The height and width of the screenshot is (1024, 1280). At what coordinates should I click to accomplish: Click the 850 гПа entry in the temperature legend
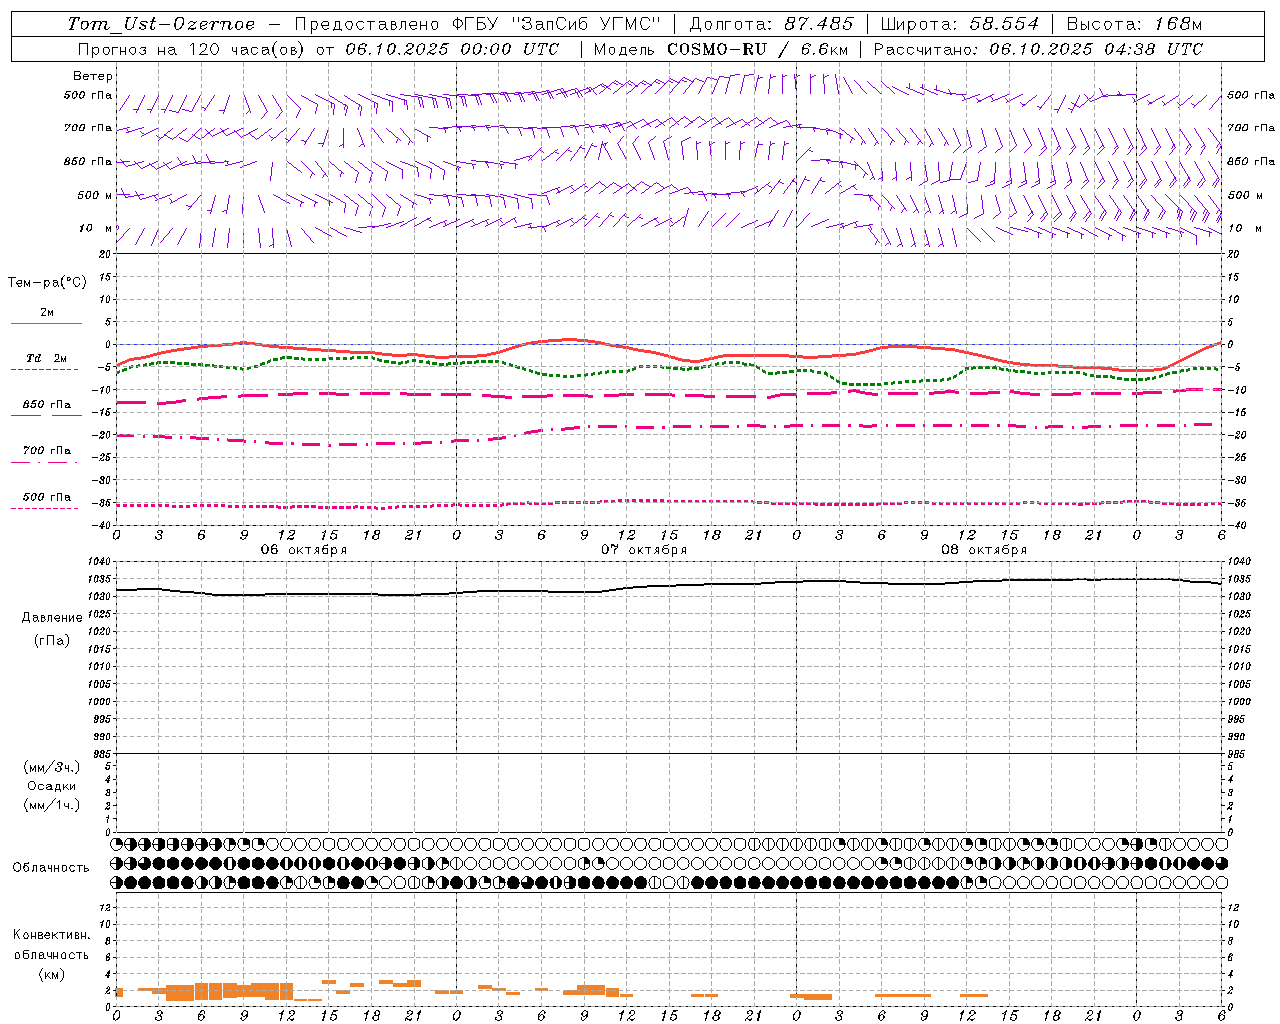click(47, 405)
